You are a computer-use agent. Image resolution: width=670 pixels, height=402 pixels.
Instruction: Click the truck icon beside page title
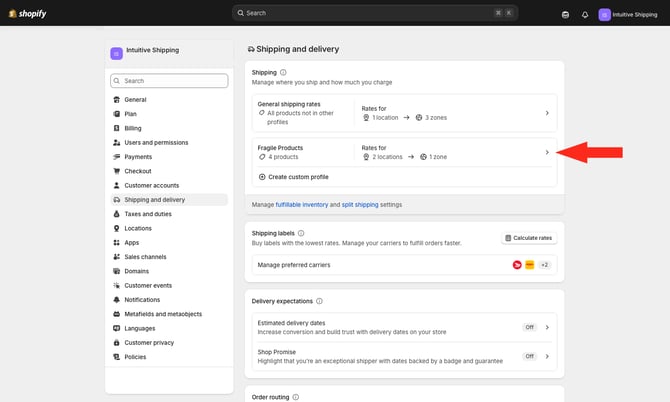(x=251, y=50)
